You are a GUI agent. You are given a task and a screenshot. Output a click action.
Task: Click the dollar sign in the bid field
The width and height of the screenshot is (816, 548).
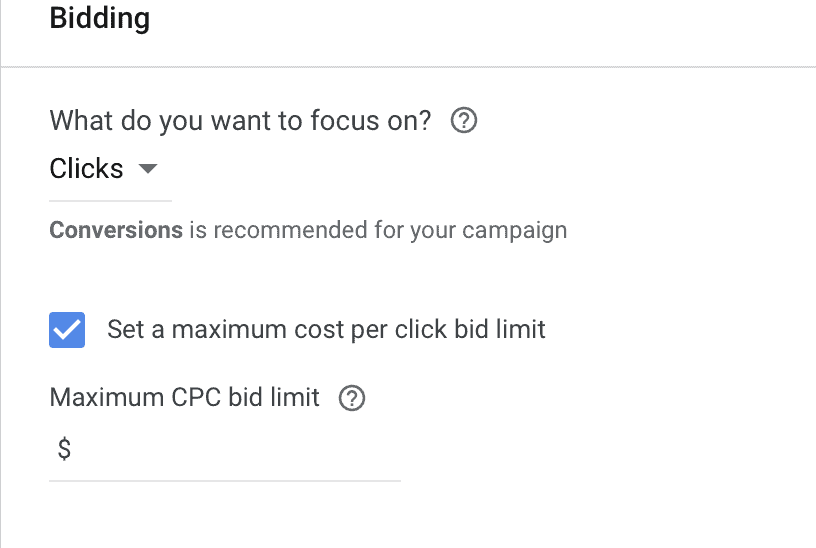click(64, 449)
